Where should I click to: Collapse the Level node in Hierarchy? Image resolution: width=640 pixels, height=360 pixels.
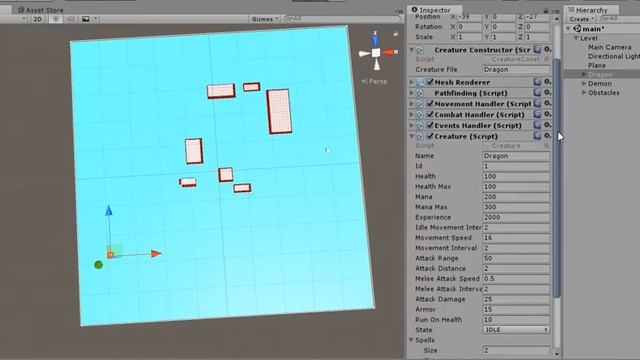point(576,38)
